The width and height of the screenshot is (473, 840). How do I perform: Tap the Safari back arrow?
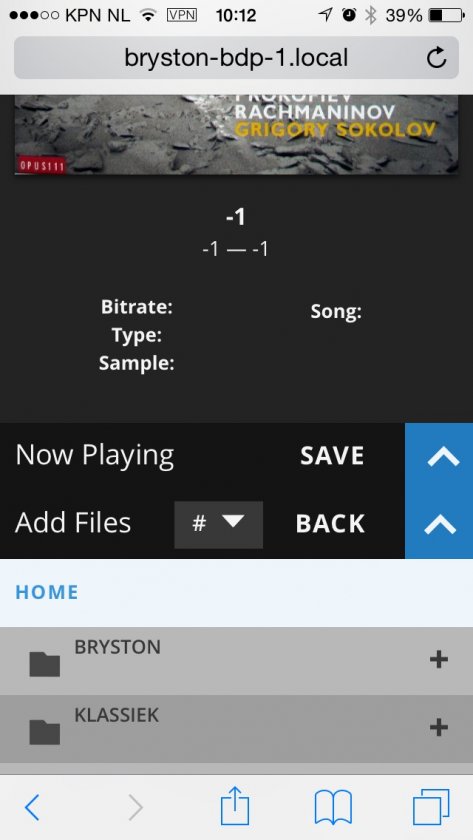(32, 807)
